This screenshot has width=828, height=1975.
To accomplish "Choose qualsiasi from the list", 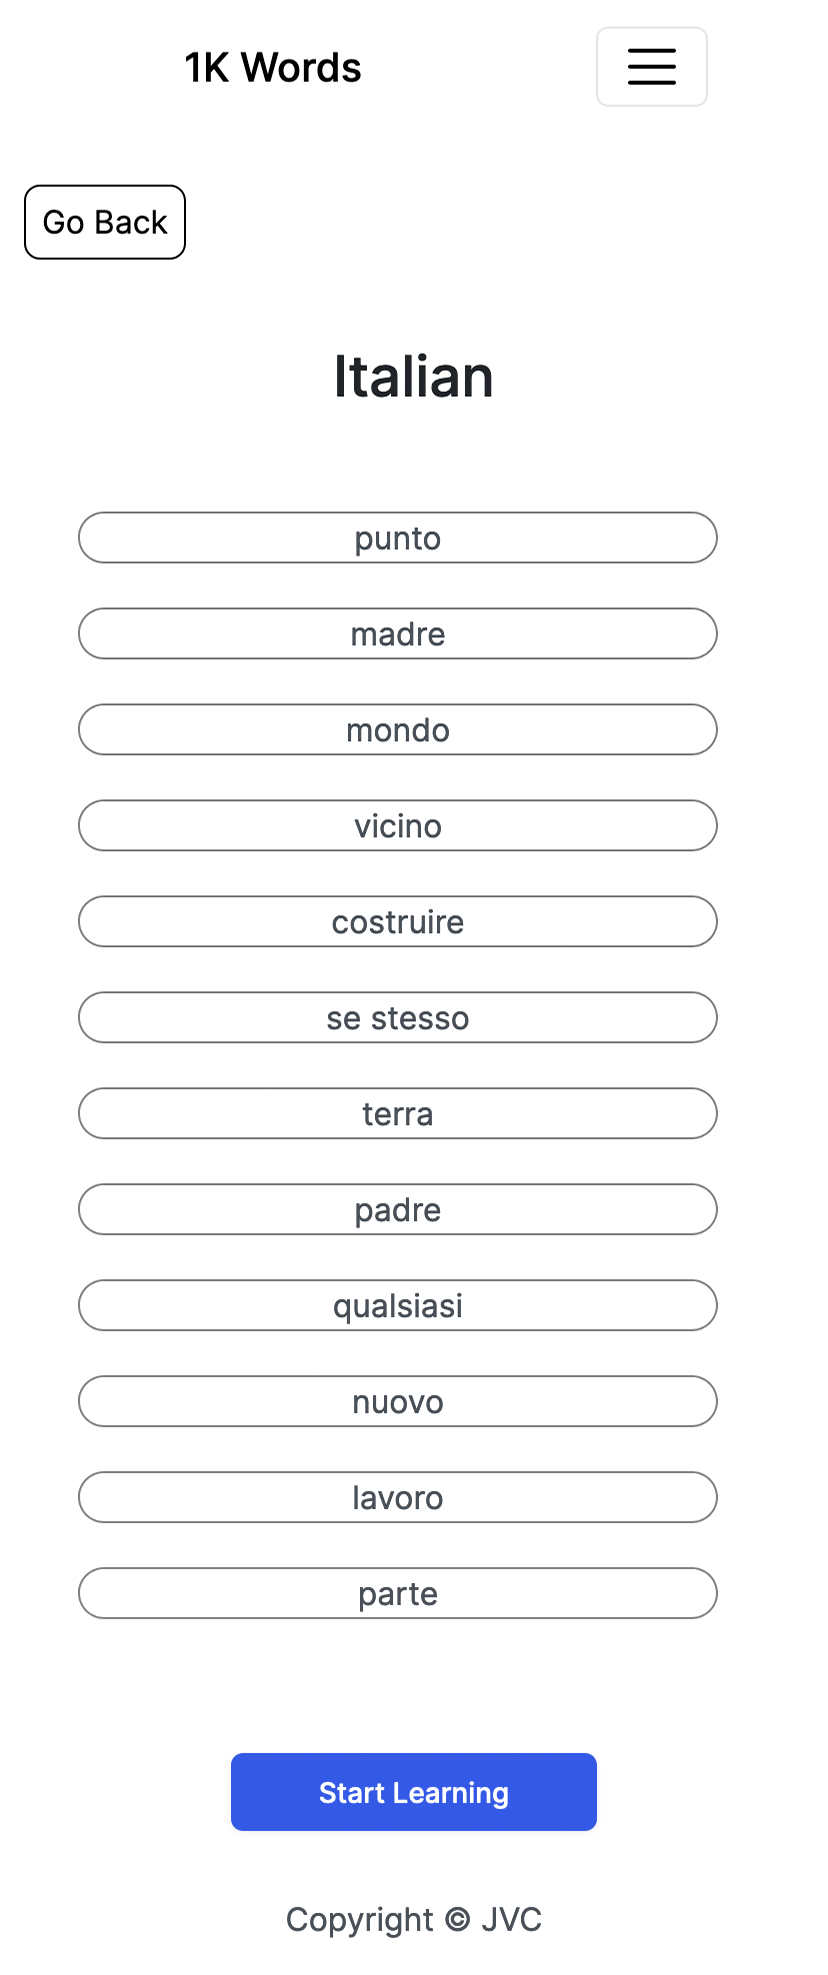I will [x=397, y=1305].
